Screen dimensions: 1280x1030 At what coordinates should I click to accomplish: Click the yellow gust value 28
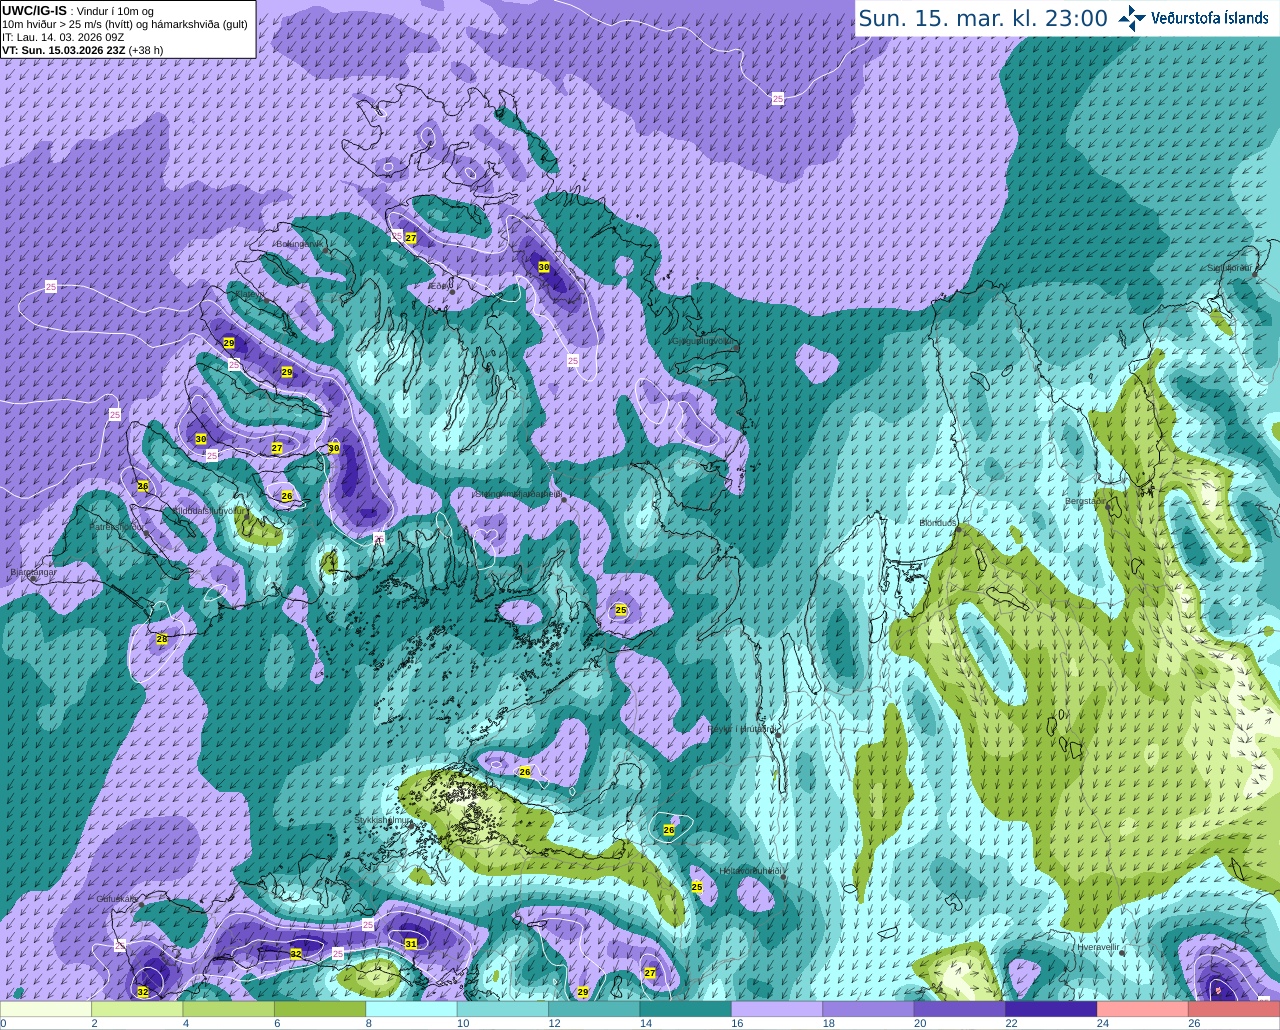coord(162,639)
